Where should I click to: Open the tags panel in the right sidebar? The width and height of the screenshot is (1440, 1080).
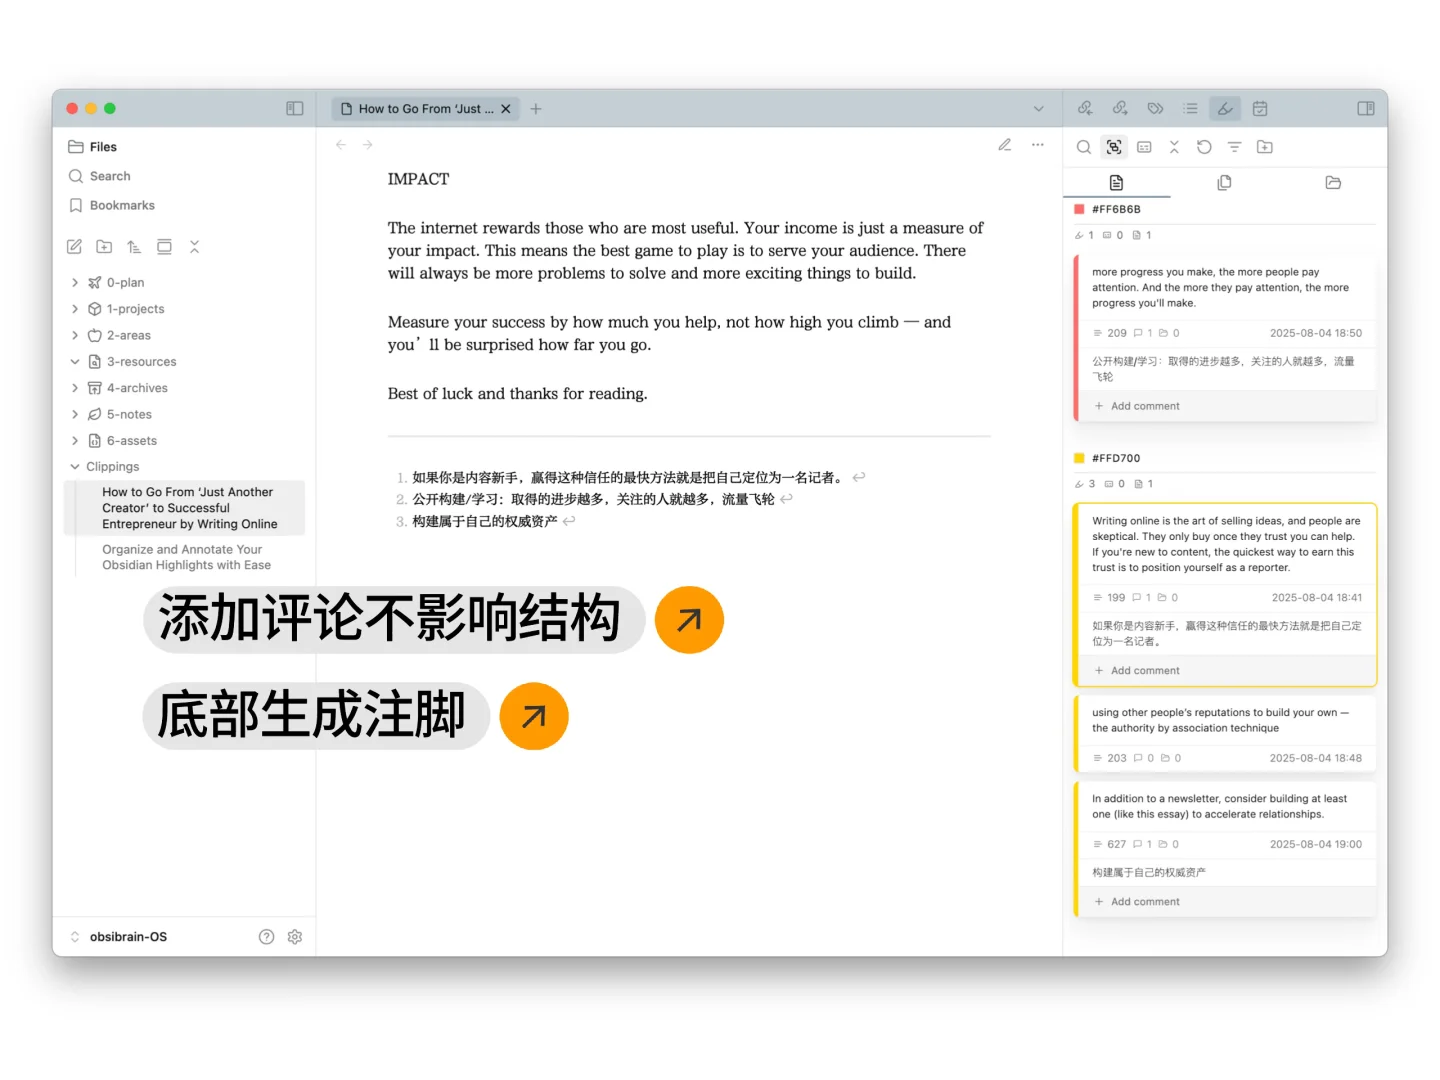coord(1155,108)
